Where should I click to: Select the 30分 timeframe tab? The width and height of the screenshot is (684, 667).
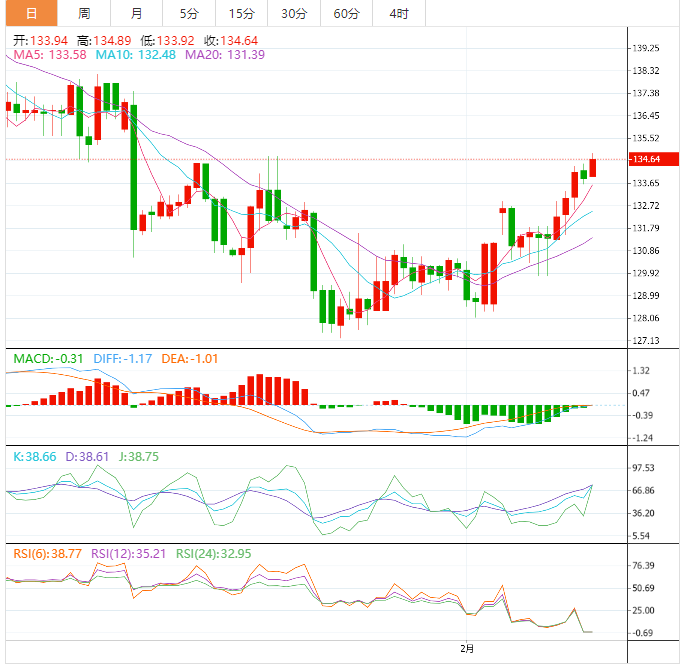(x=294, y=14)
